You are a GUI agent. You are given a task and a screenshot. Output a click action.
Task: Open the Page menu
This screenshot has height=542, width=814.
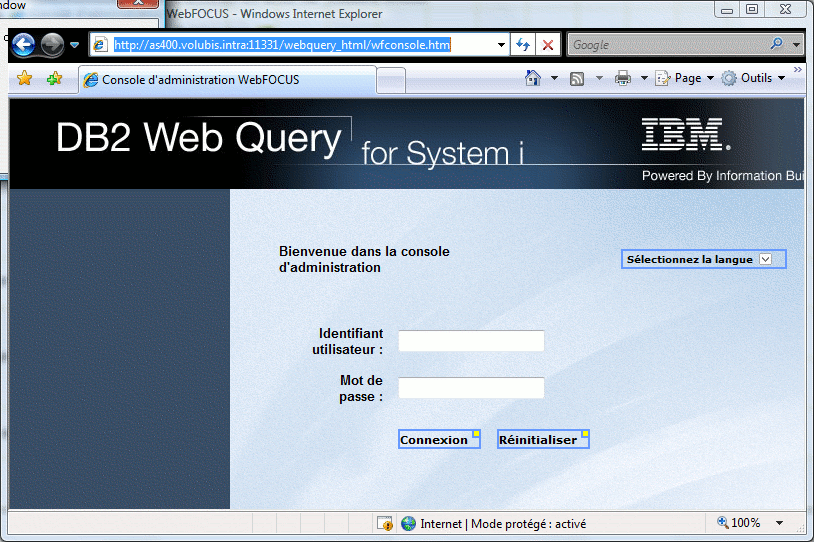[685, 78]
